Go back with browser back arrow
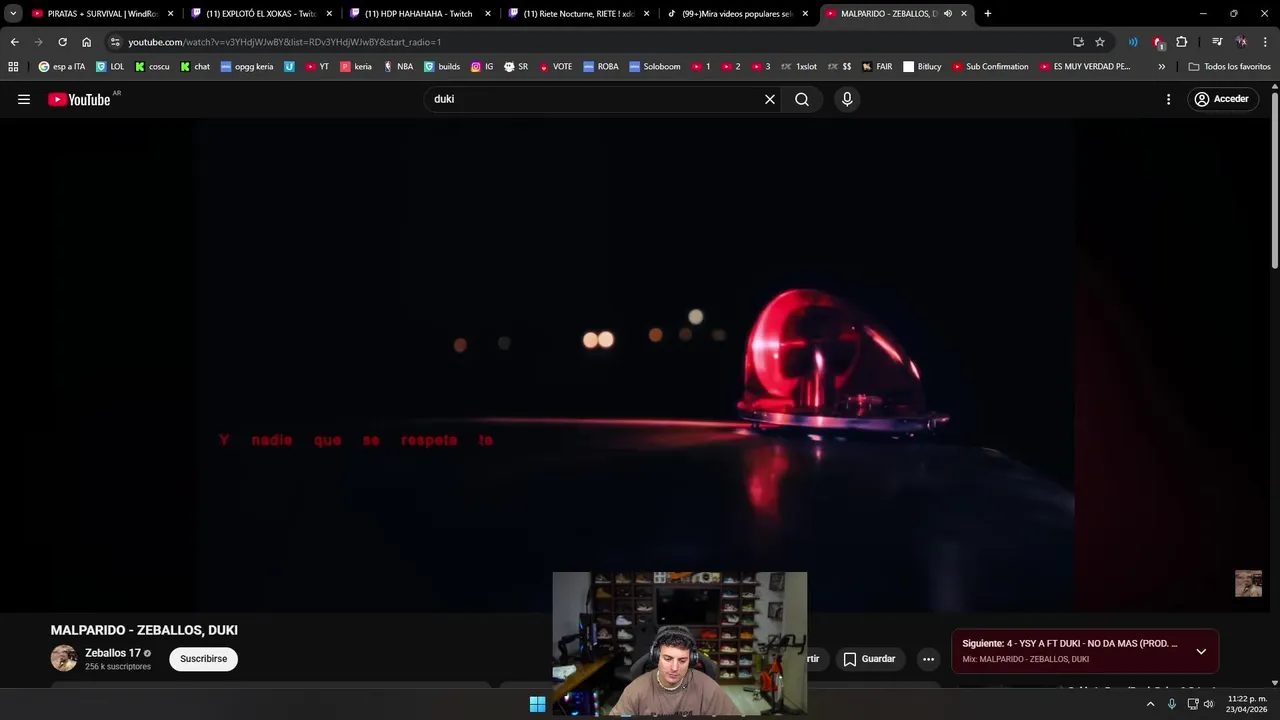1280x720 pixels. click(x=14, y=42)
